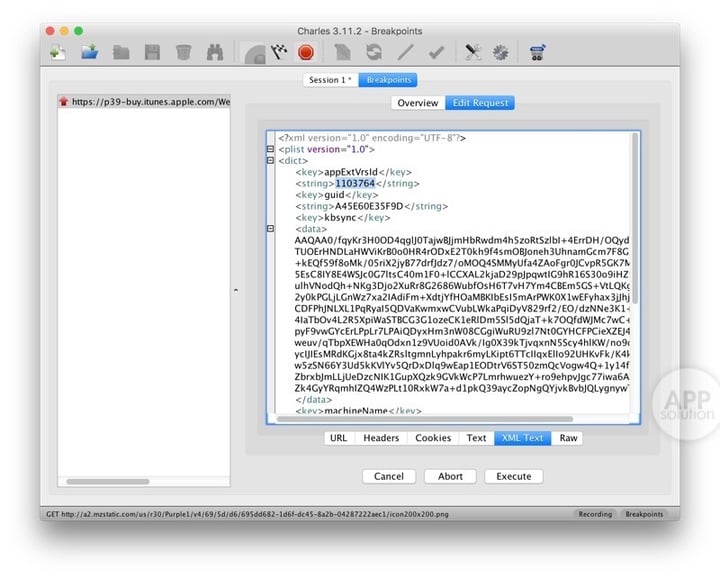720x578 pixels.
Task: Click the shopping cart toolbar icon
Action: point(536,52)
